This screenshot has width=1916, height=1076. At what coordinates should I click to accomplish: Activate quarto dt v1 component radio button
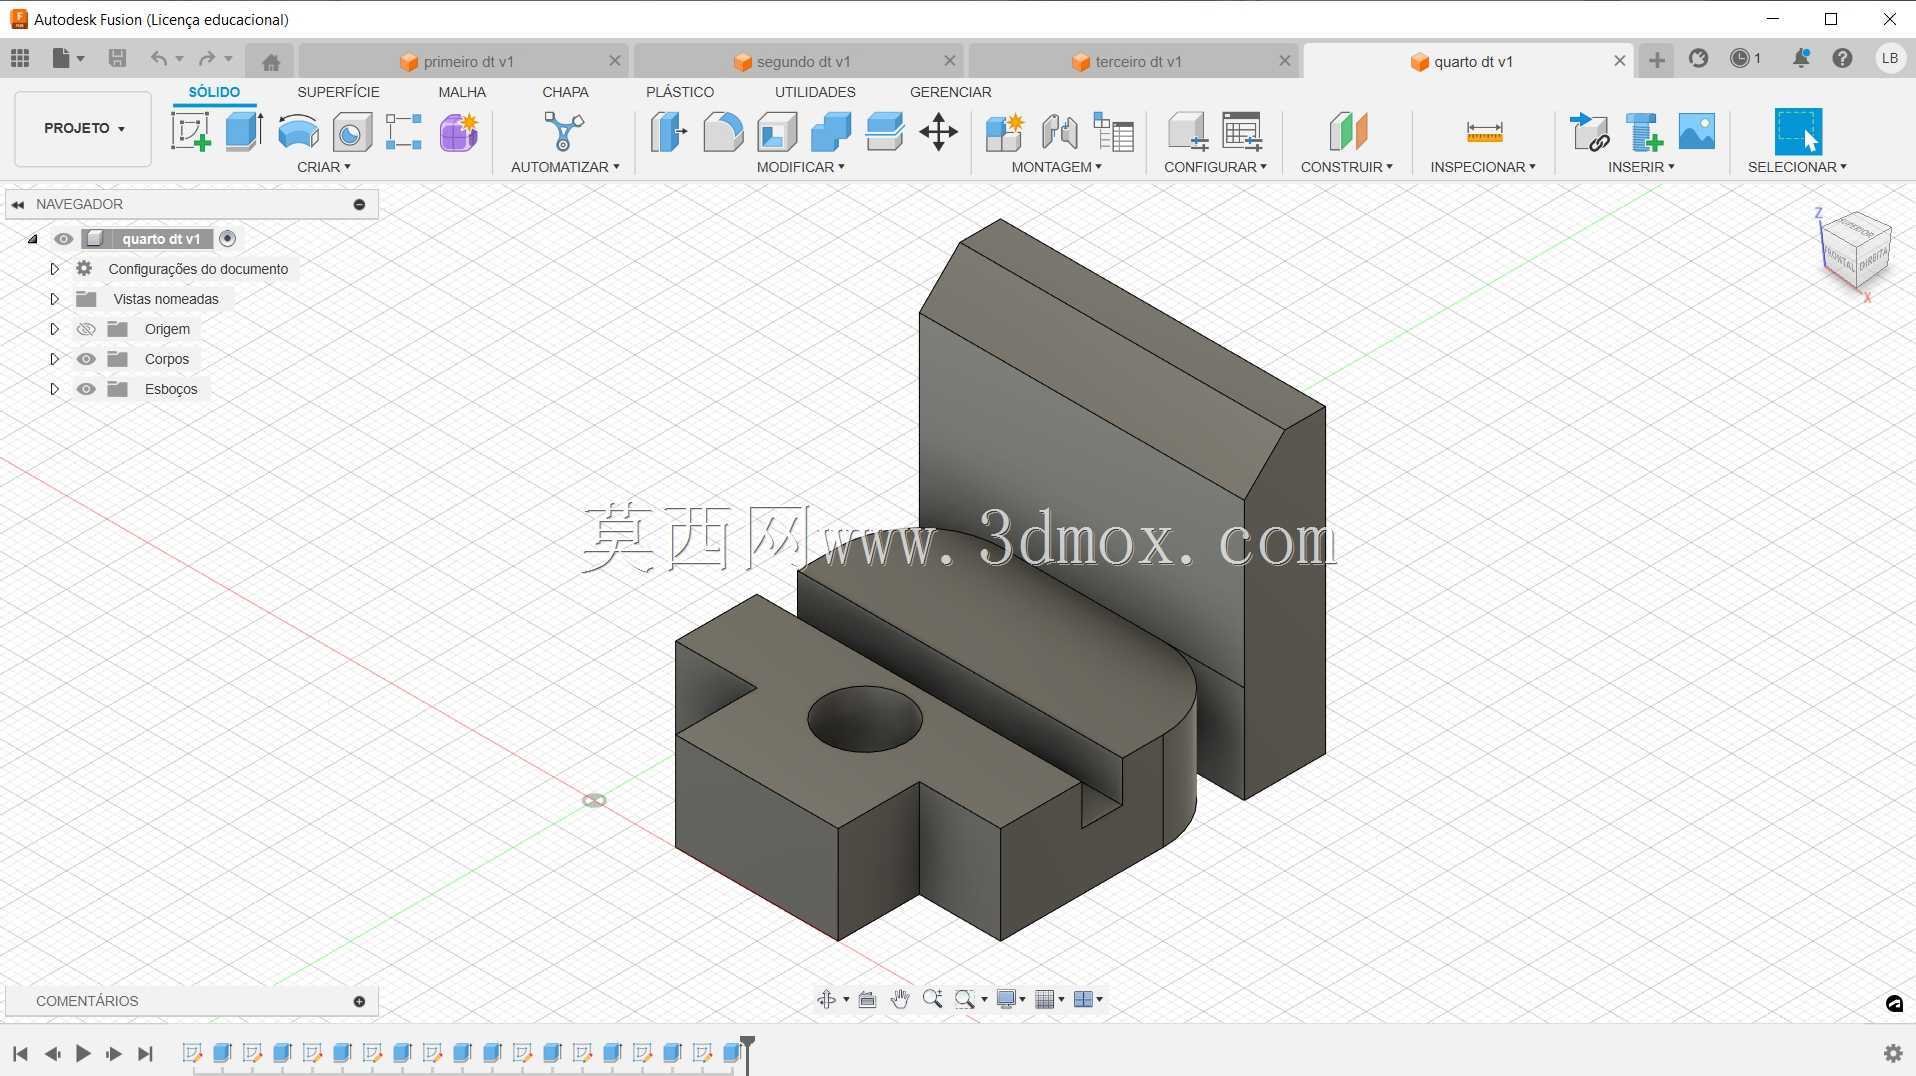coord(227,238)
